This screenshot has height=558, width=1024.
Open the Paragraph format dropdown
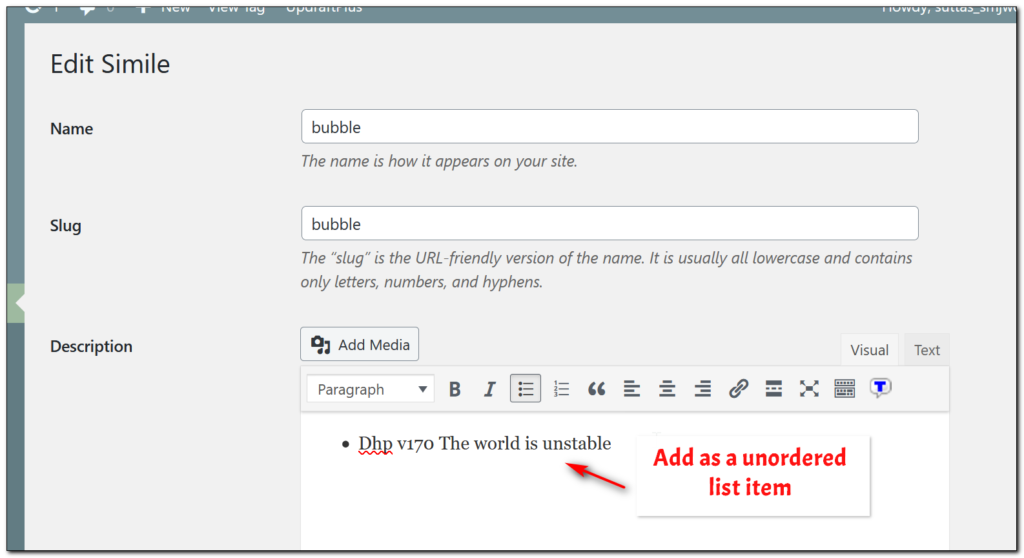[370, 389]
